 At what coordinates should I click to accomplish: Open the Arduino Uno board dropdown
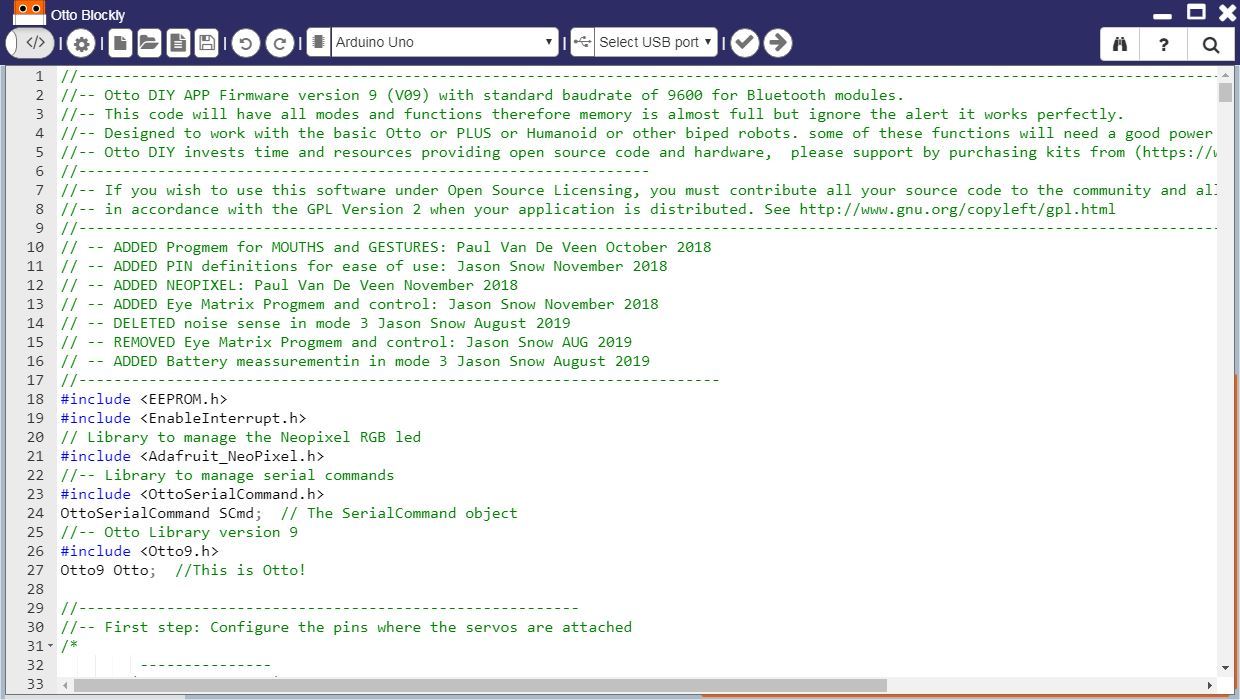(445, 42)
